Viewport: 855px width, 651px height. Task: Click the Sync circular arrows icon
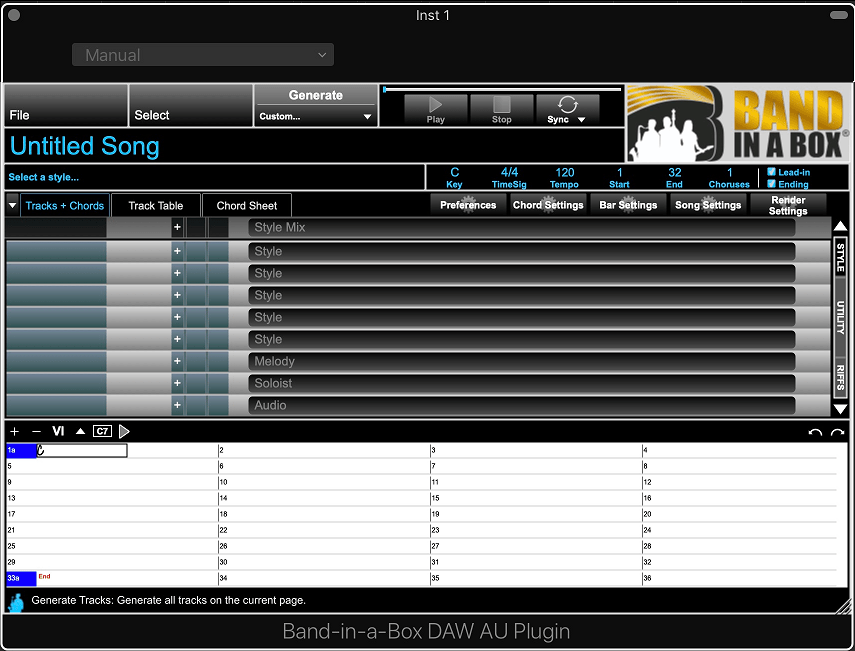pos(568,104)
